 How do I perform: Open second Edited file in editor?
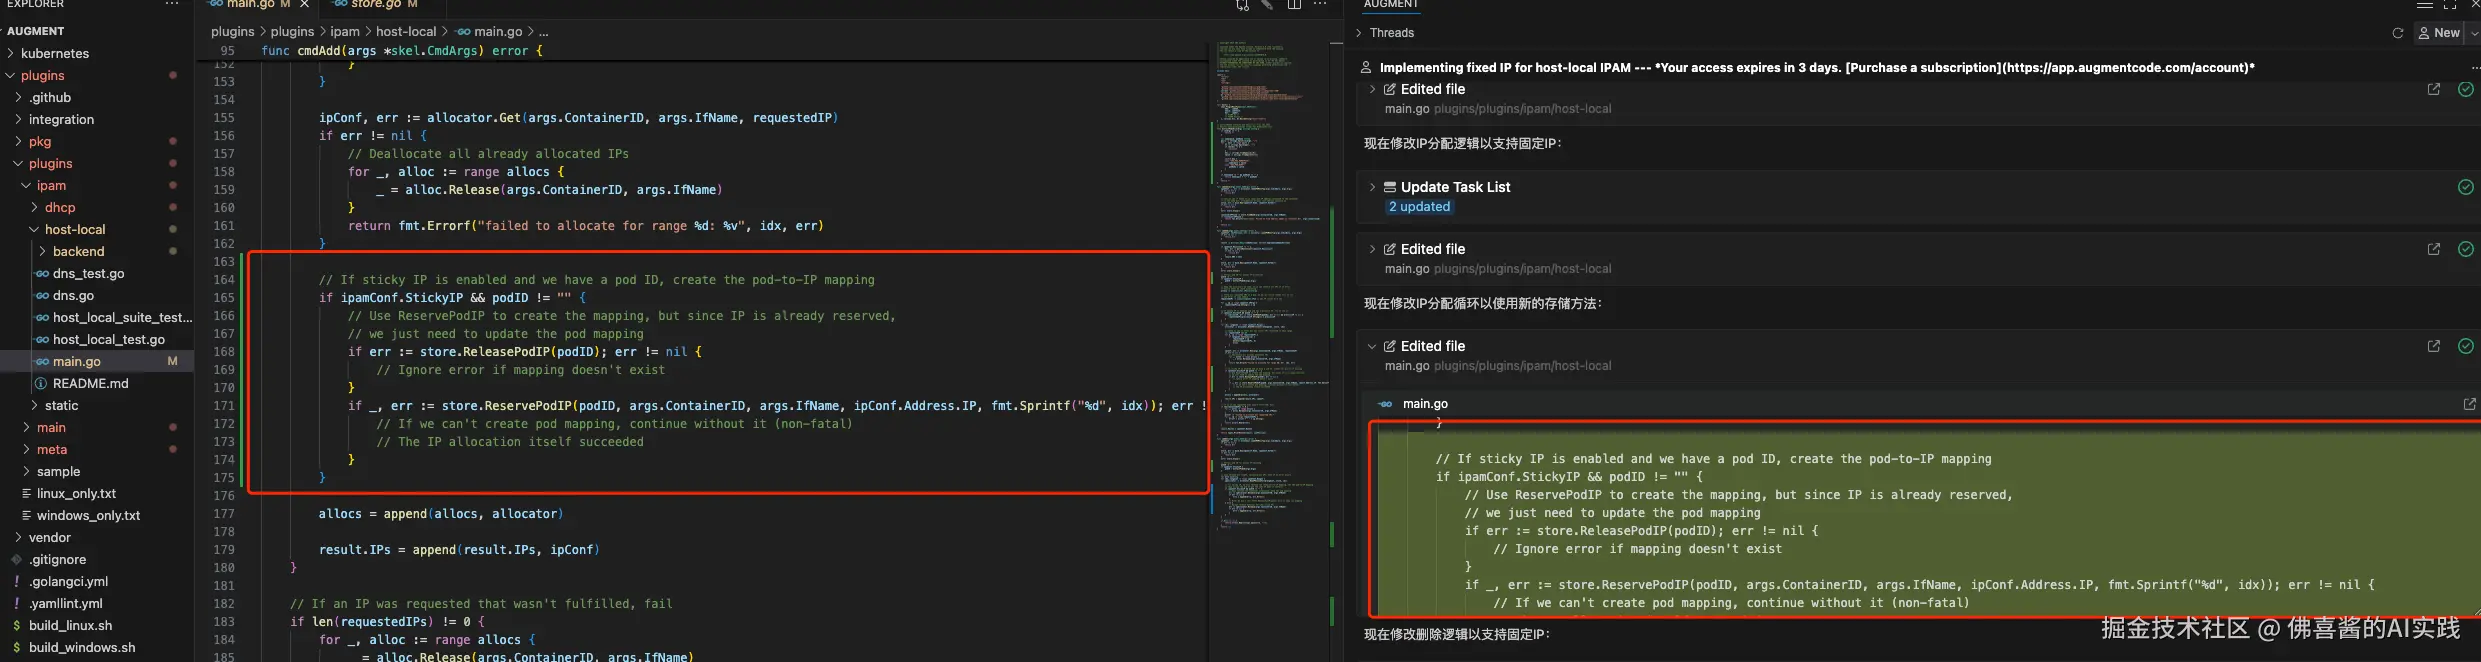coord(2434,249)
